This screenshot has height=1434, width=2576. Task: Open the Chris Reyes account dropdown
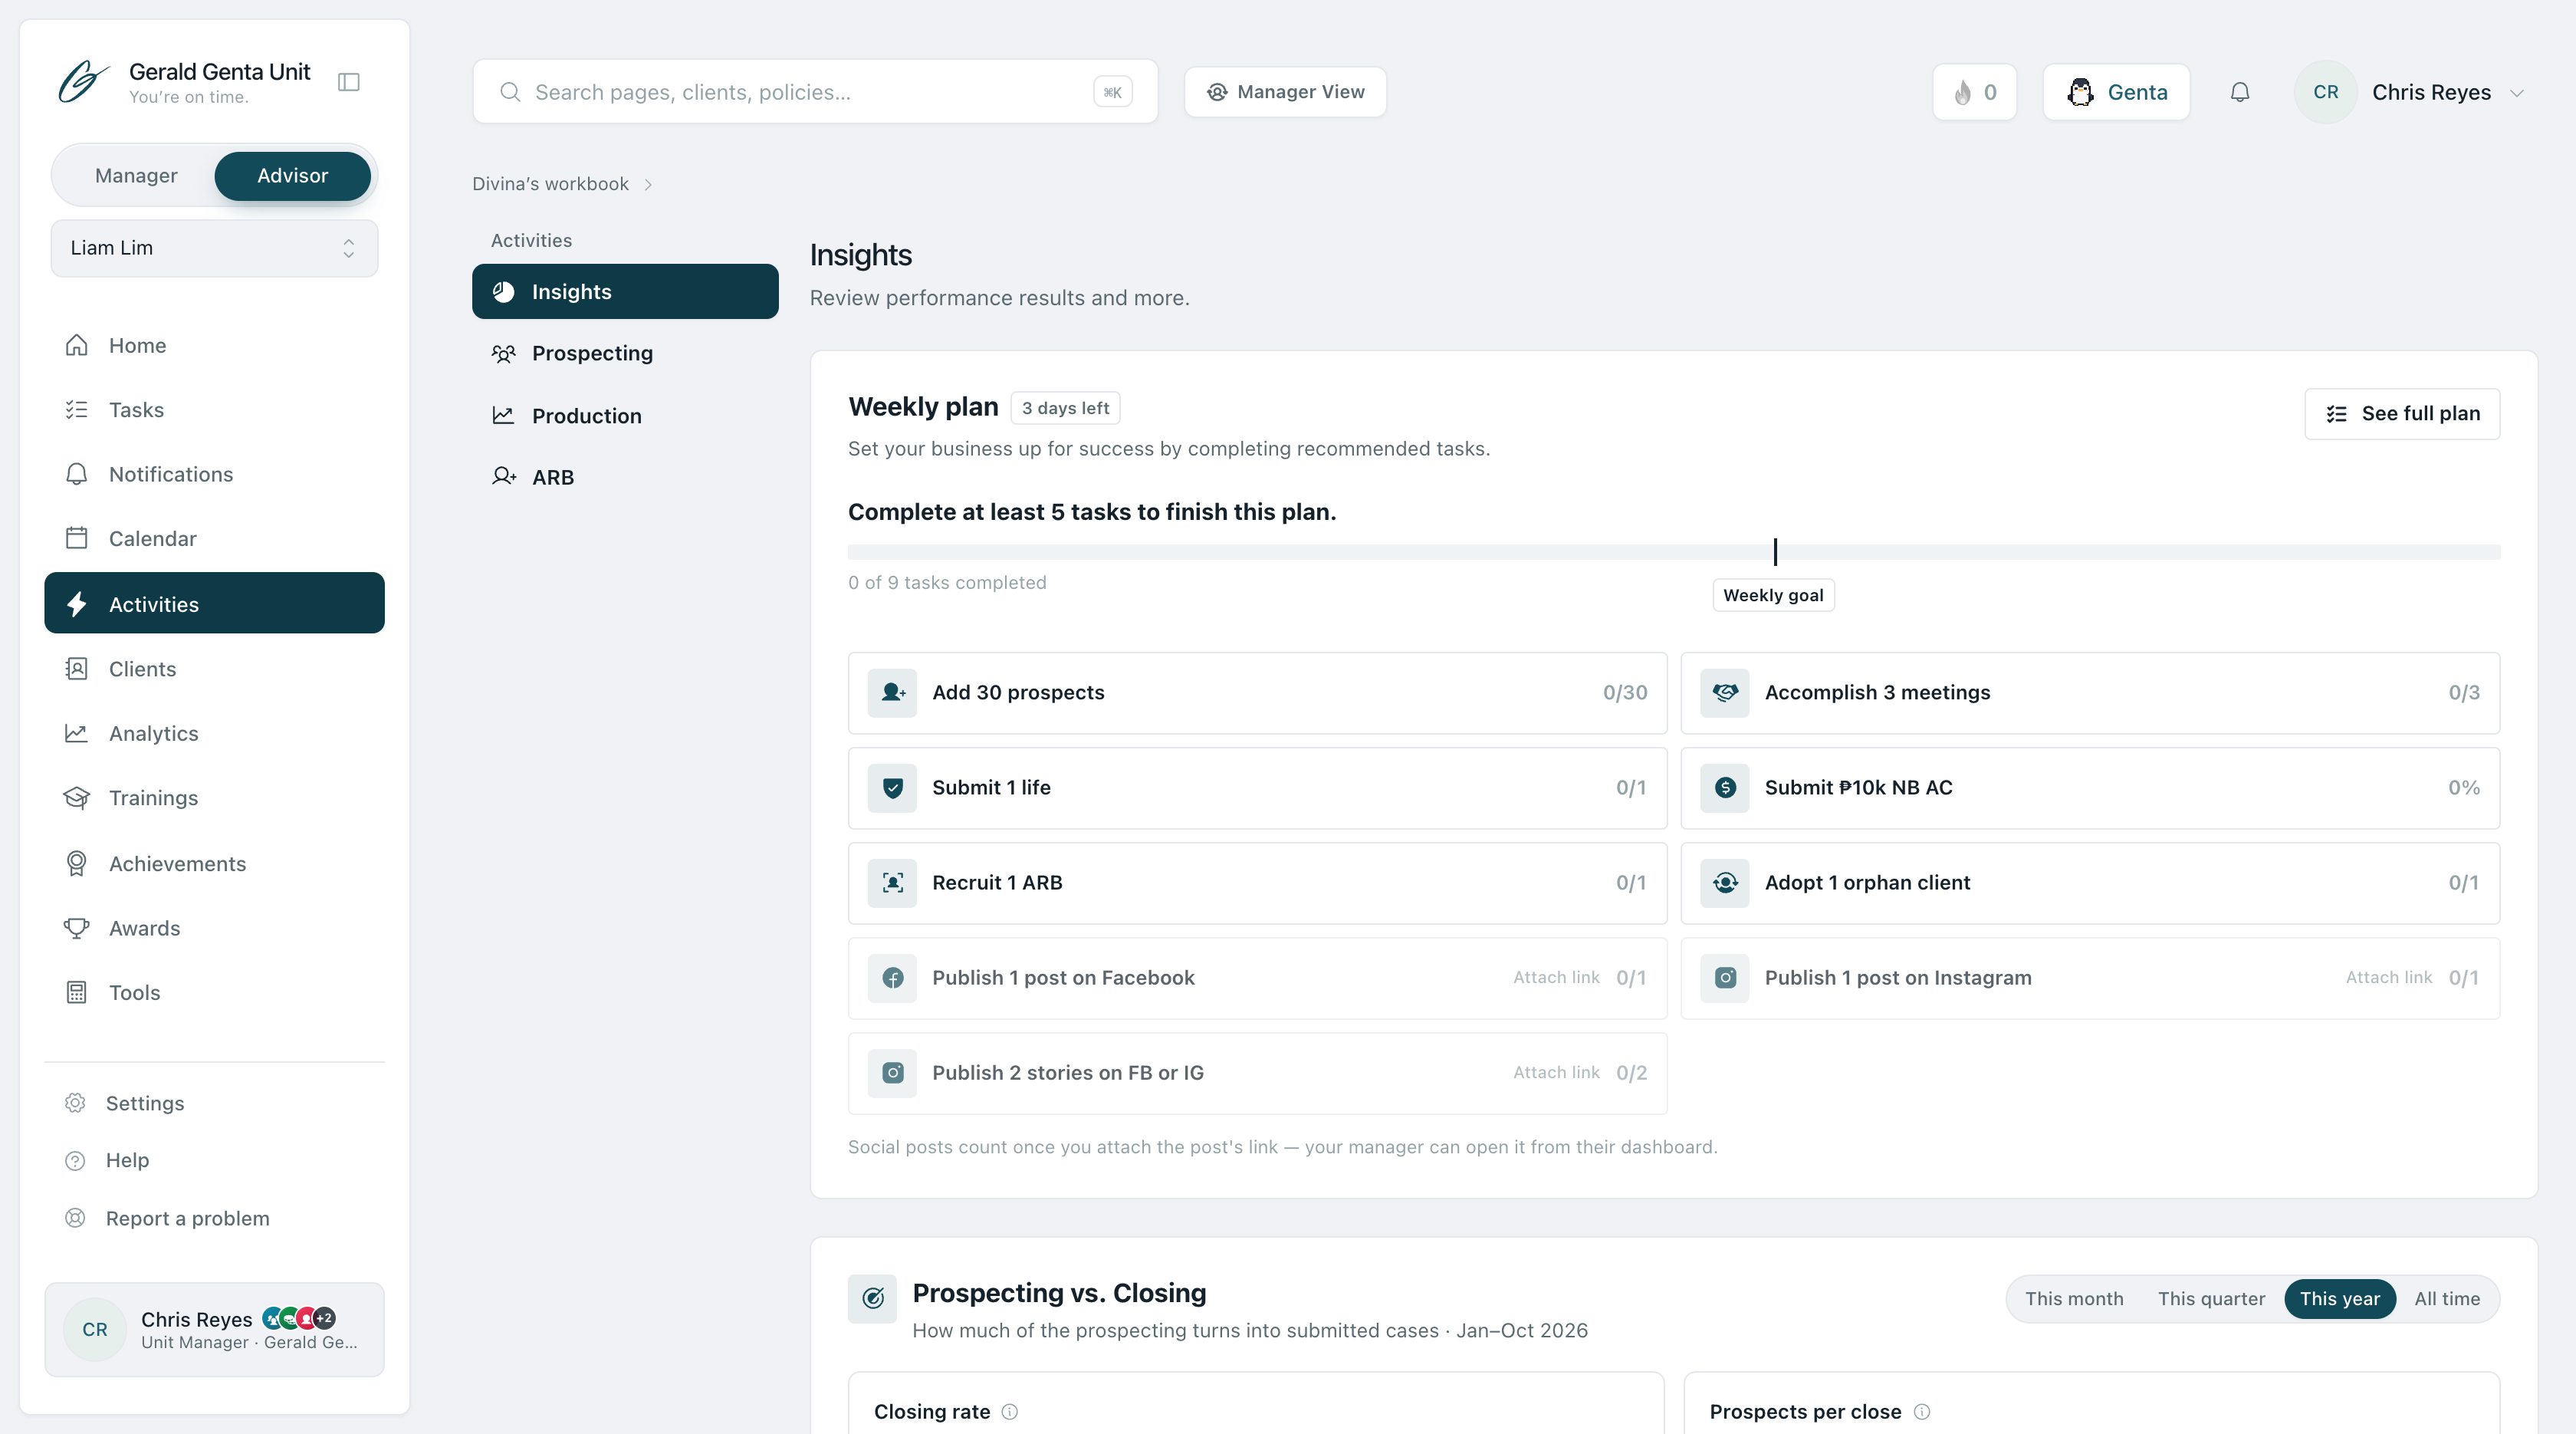[x=2410, y=92]
